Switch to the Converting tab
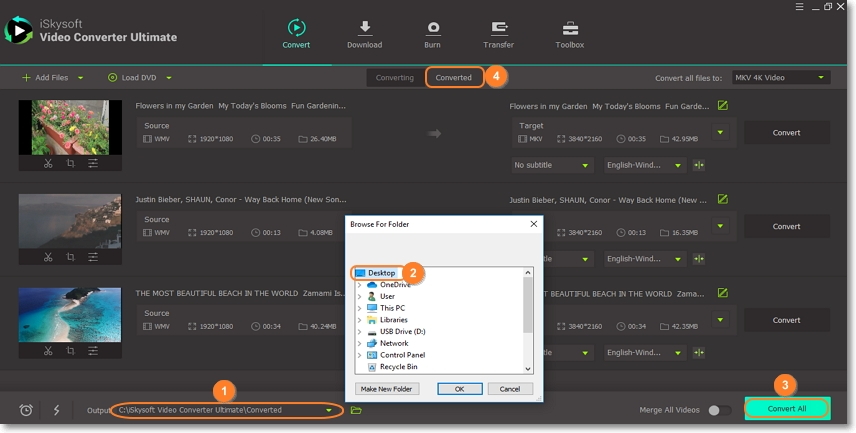Screen dimensions: 856x433 tap(395, 77)
